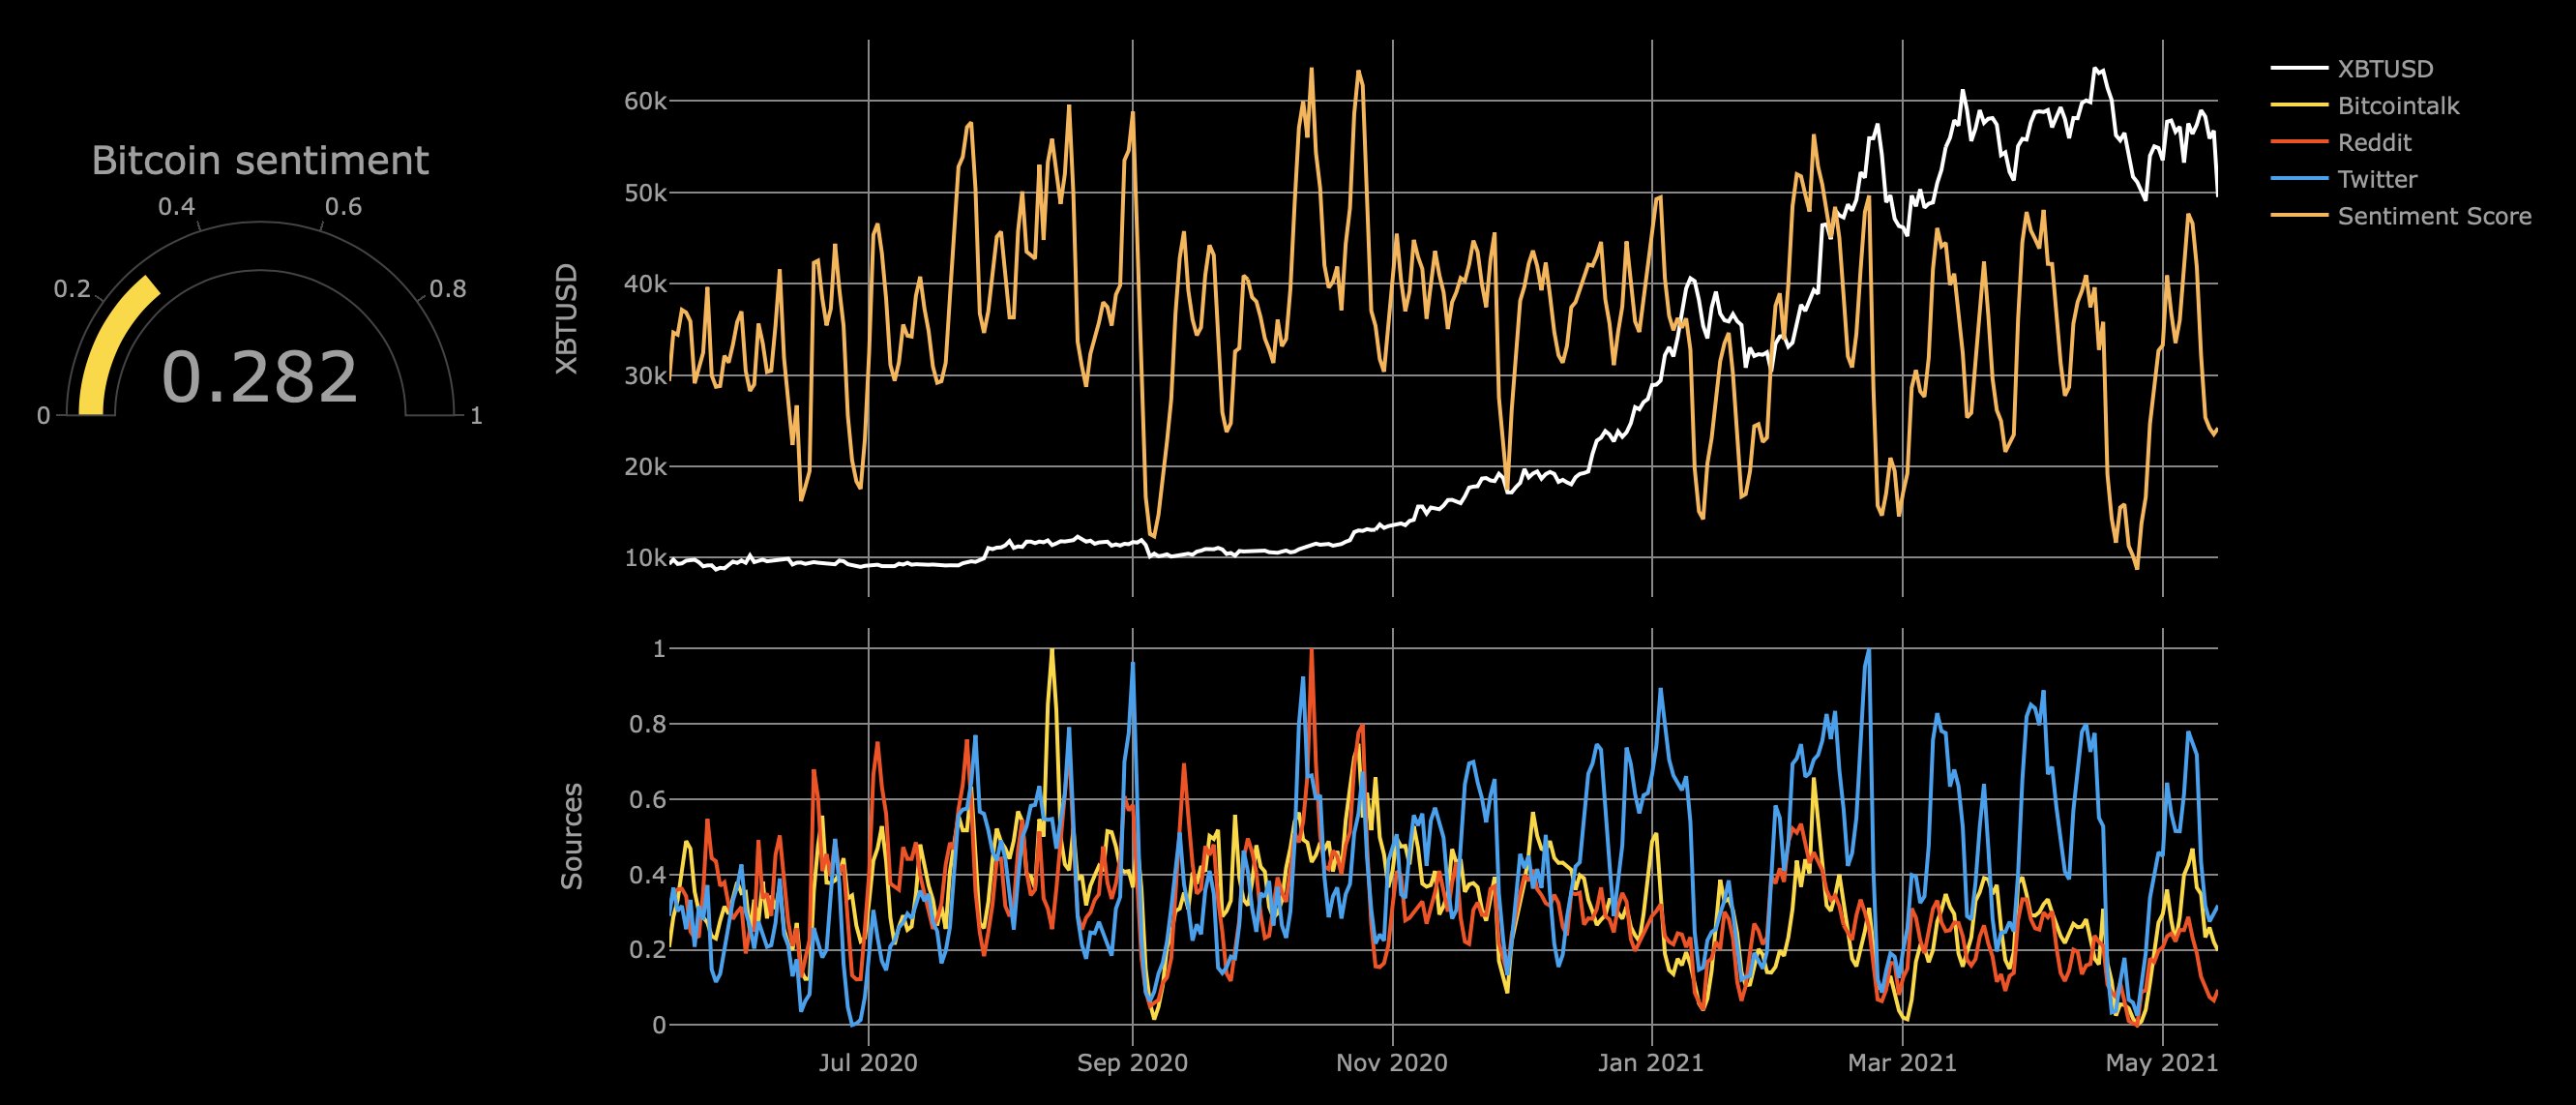Click the Sources y-axis title
Screen dimensions: 2576x1105
[571, 837]
